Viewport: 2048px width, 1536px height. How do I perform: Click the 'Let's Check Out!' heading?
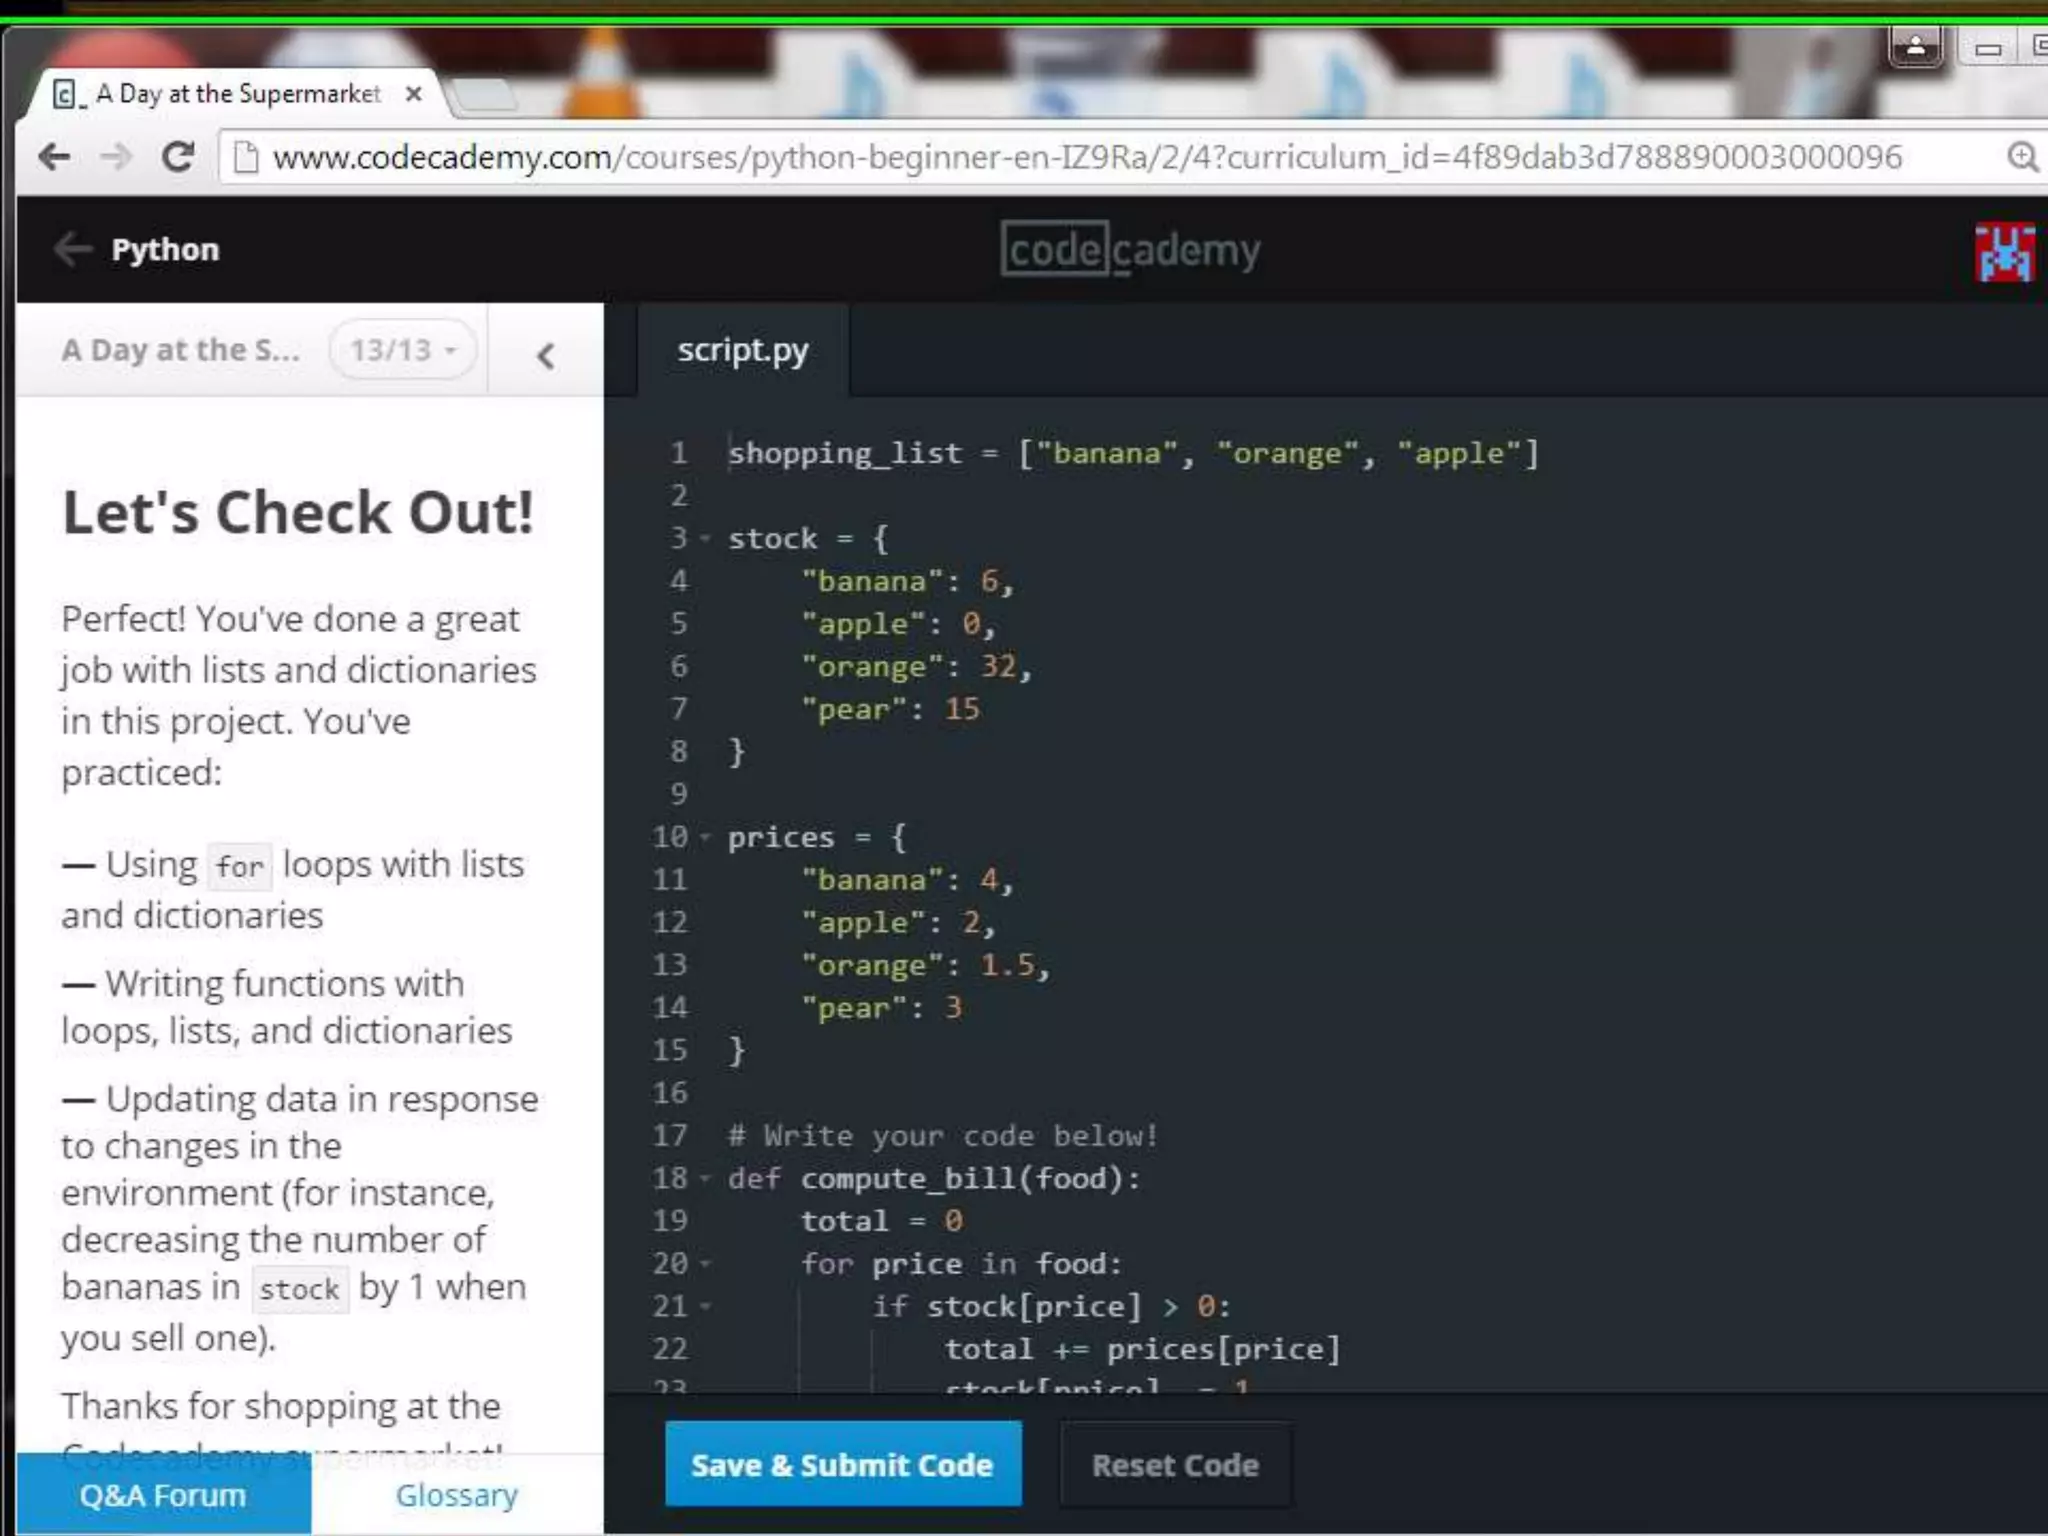pyautogui.click(x=298, y=513)
